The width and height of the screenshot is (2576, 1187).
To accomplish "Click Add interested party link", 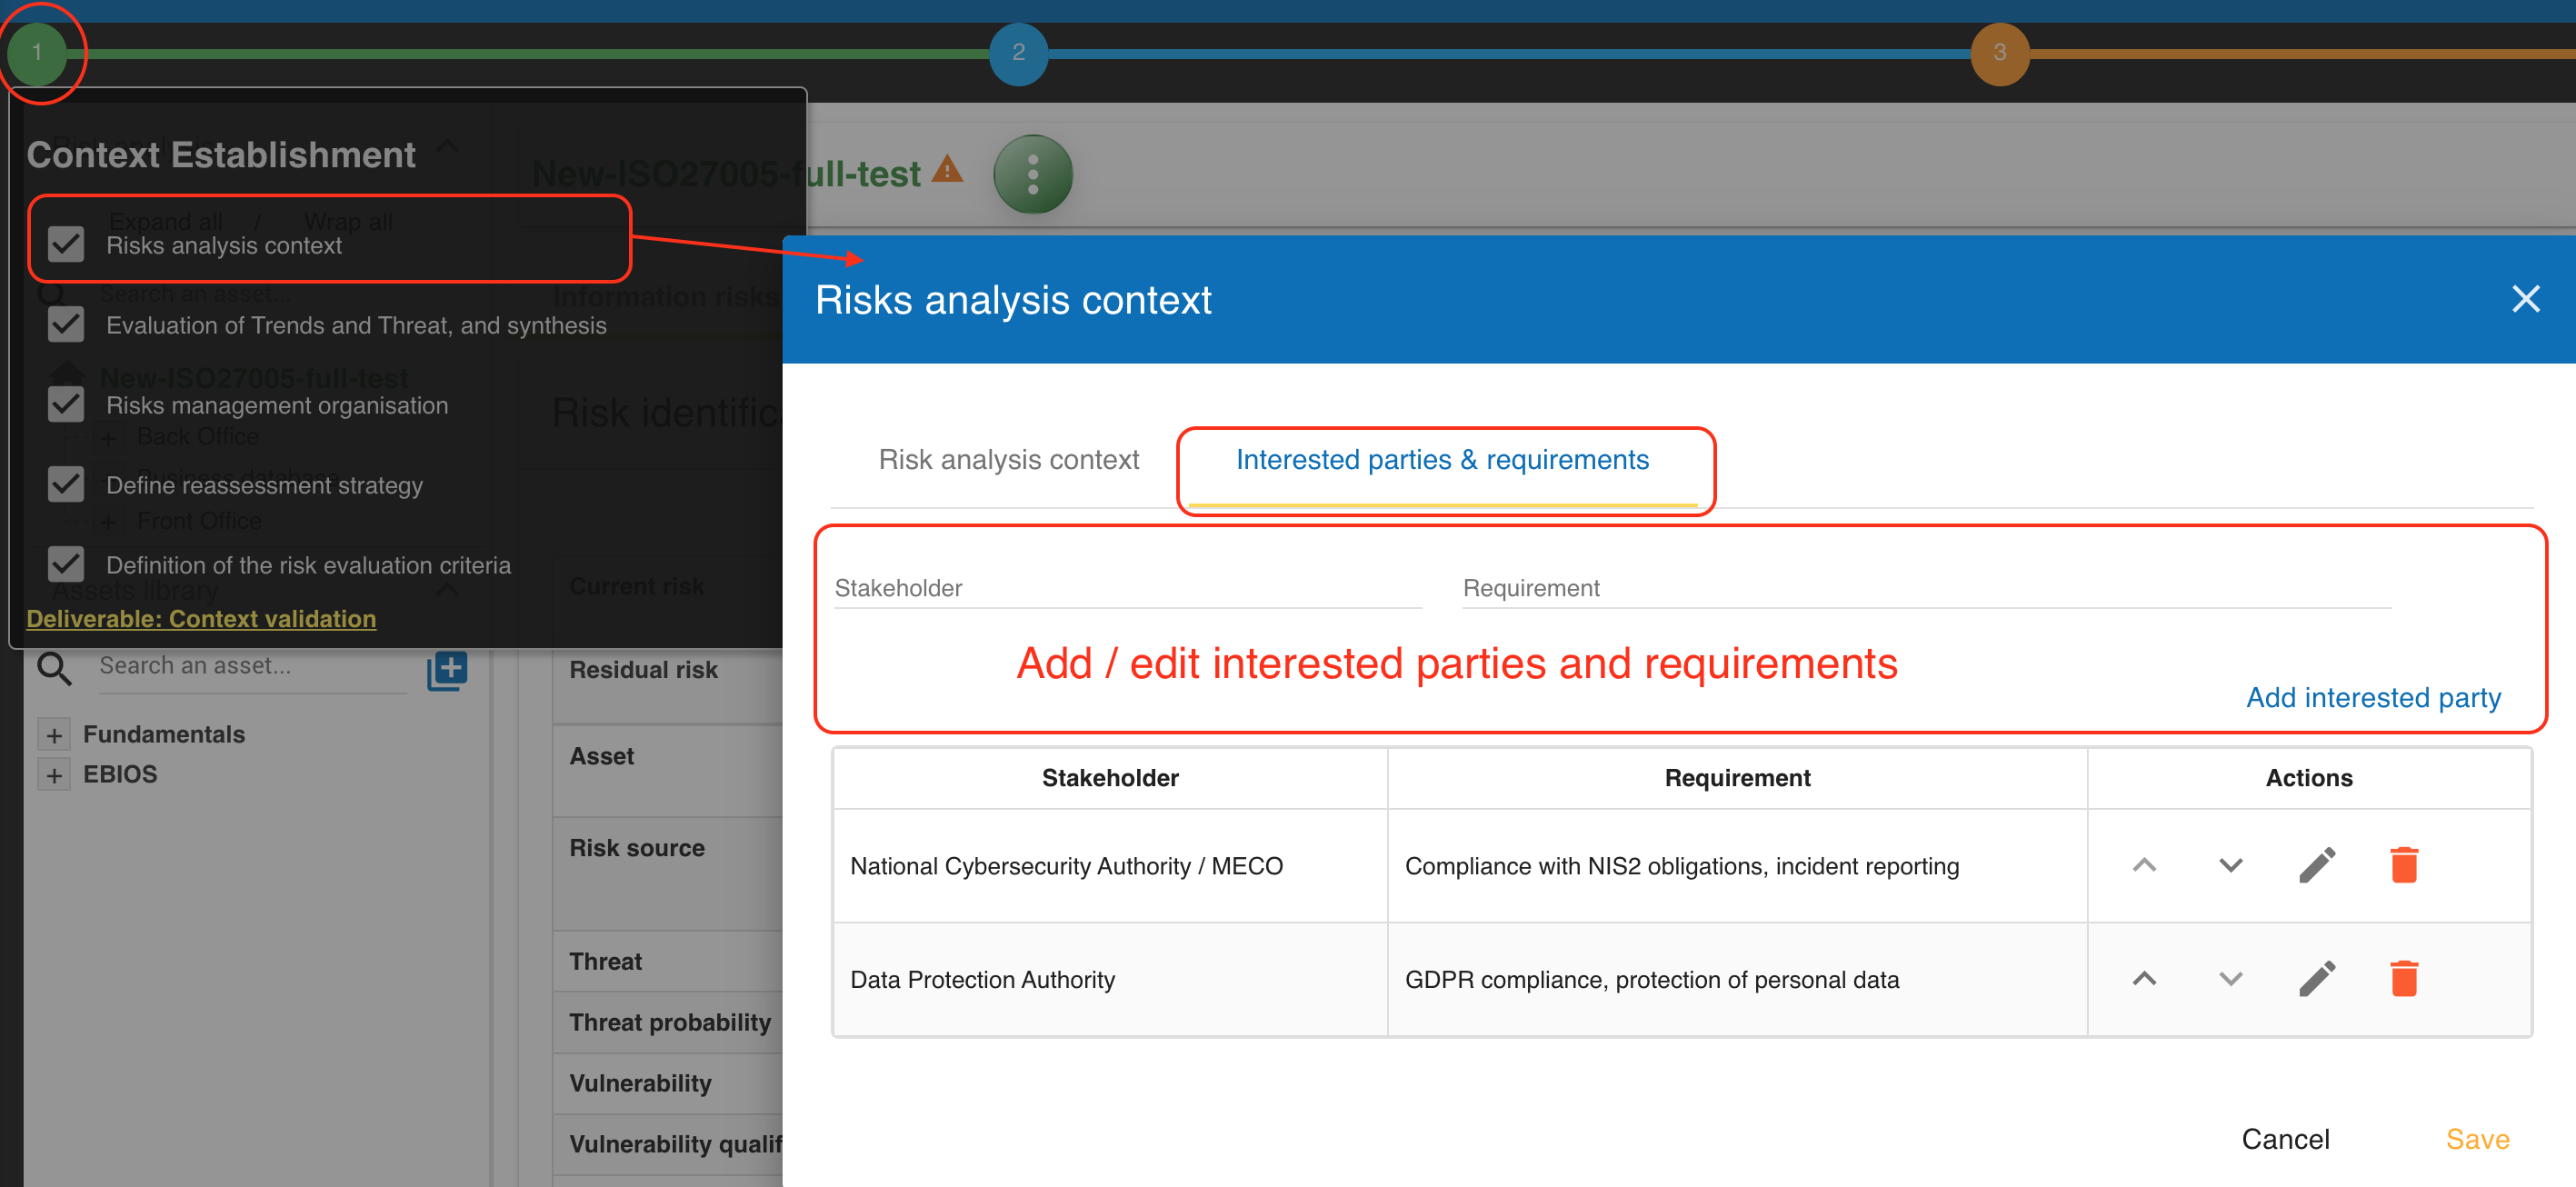I will click(2373, 697).
